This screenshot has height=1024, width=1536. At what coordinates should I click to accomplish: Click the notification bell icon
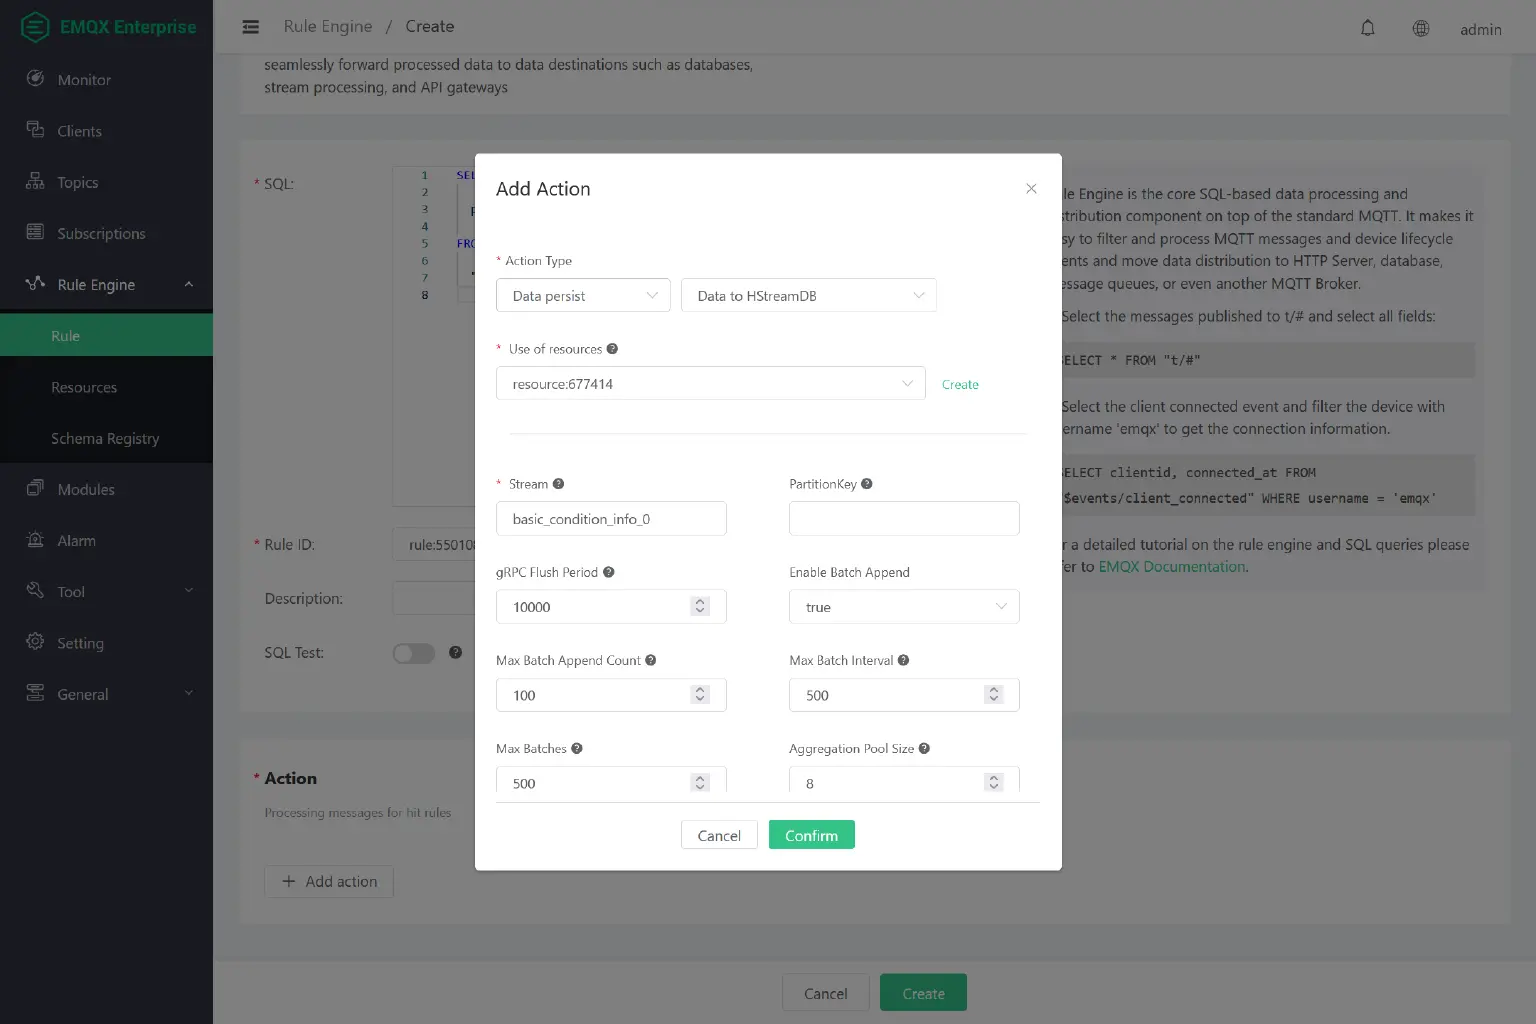point(1367,28)
